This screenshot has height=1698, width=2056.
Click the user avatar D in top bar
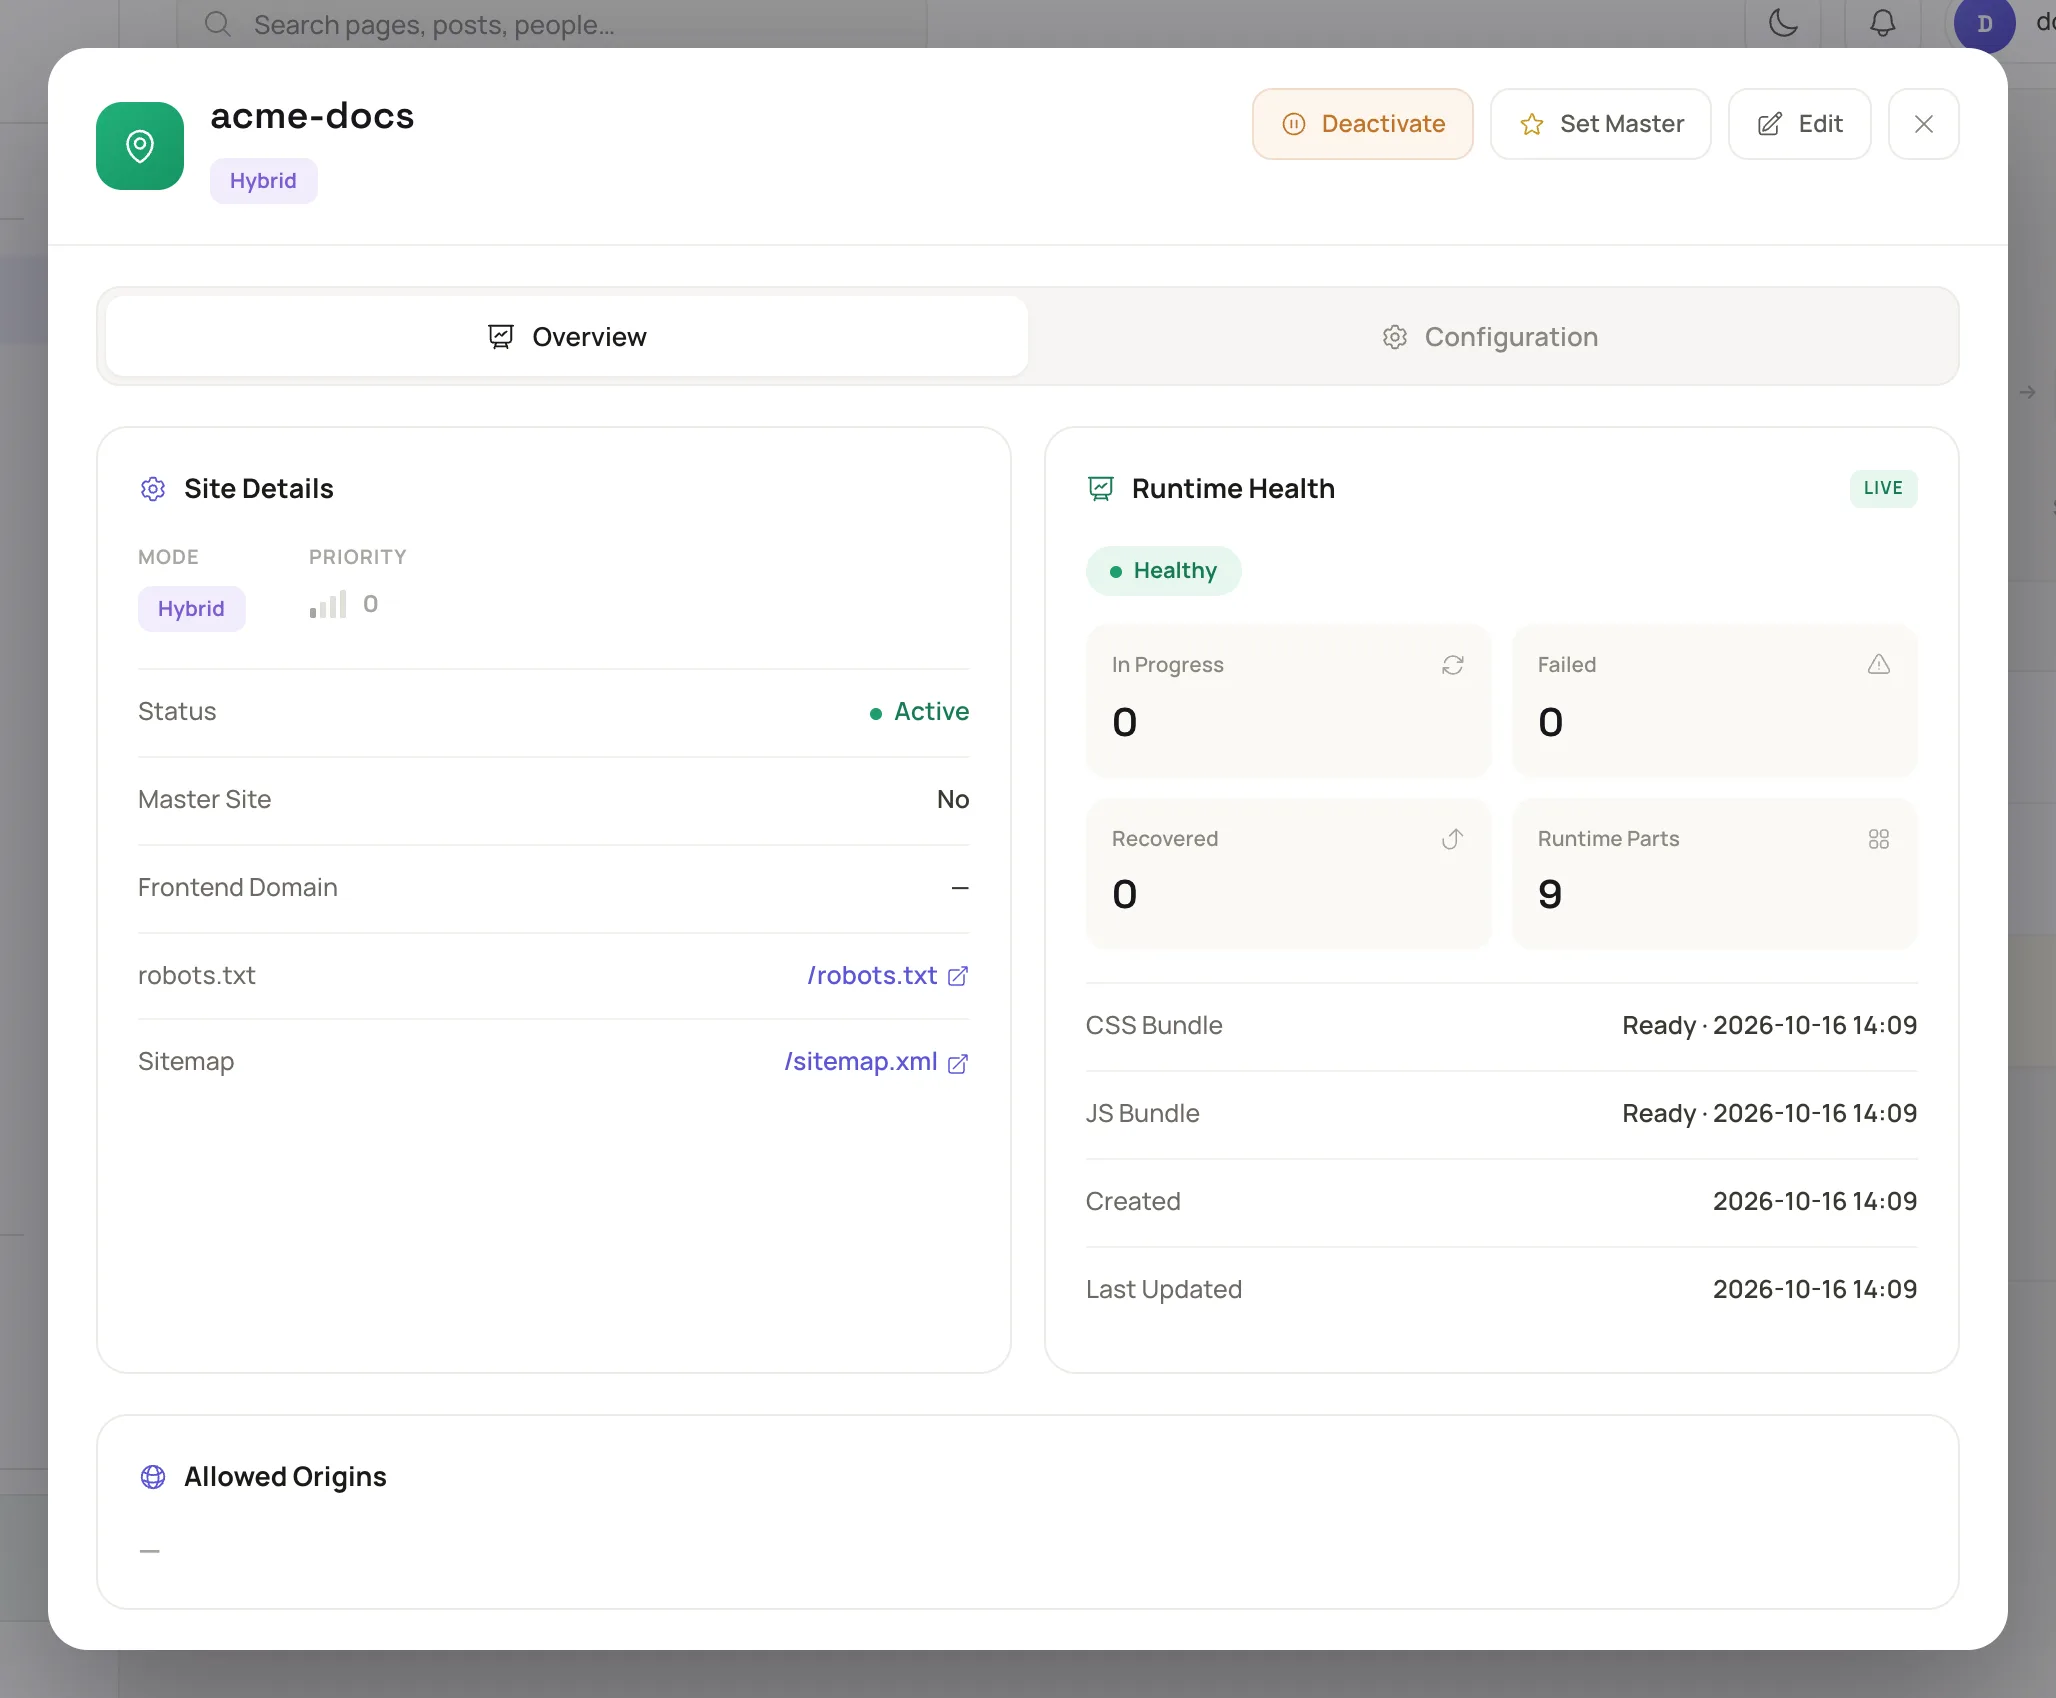pyautogui.click(x=1984, y=22)
